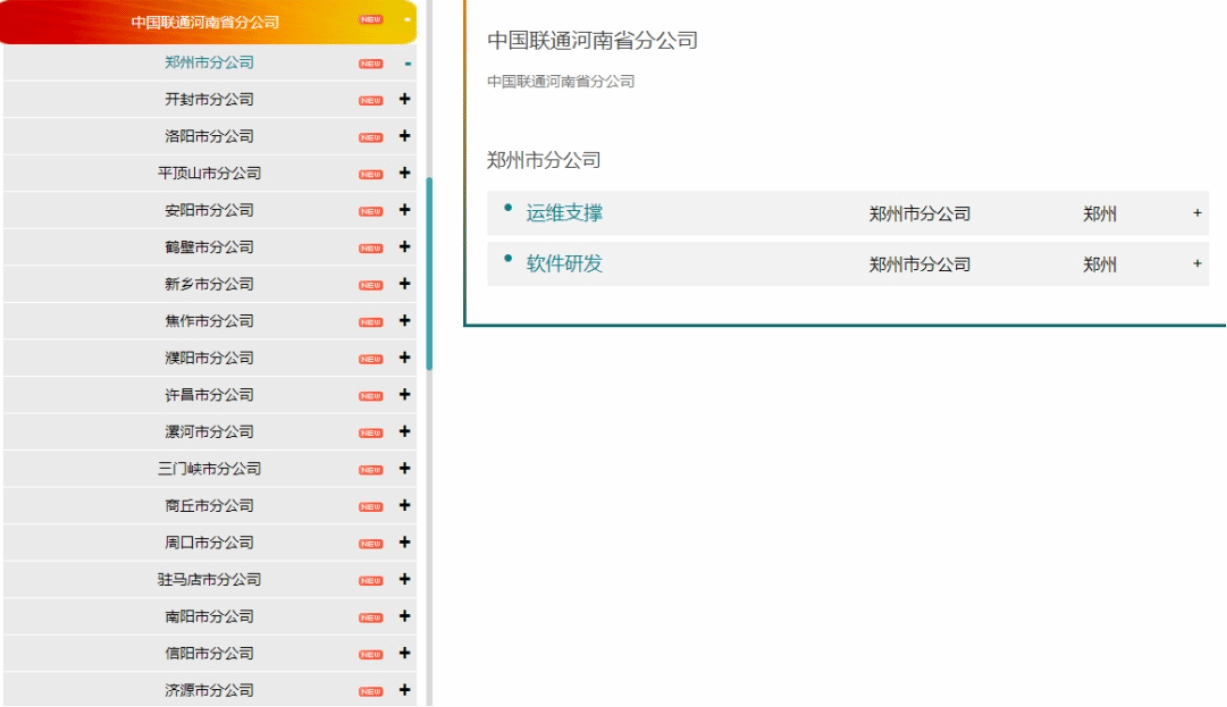
Task: Click the NEW badge on 商丘市分公司
Action: 371,508
